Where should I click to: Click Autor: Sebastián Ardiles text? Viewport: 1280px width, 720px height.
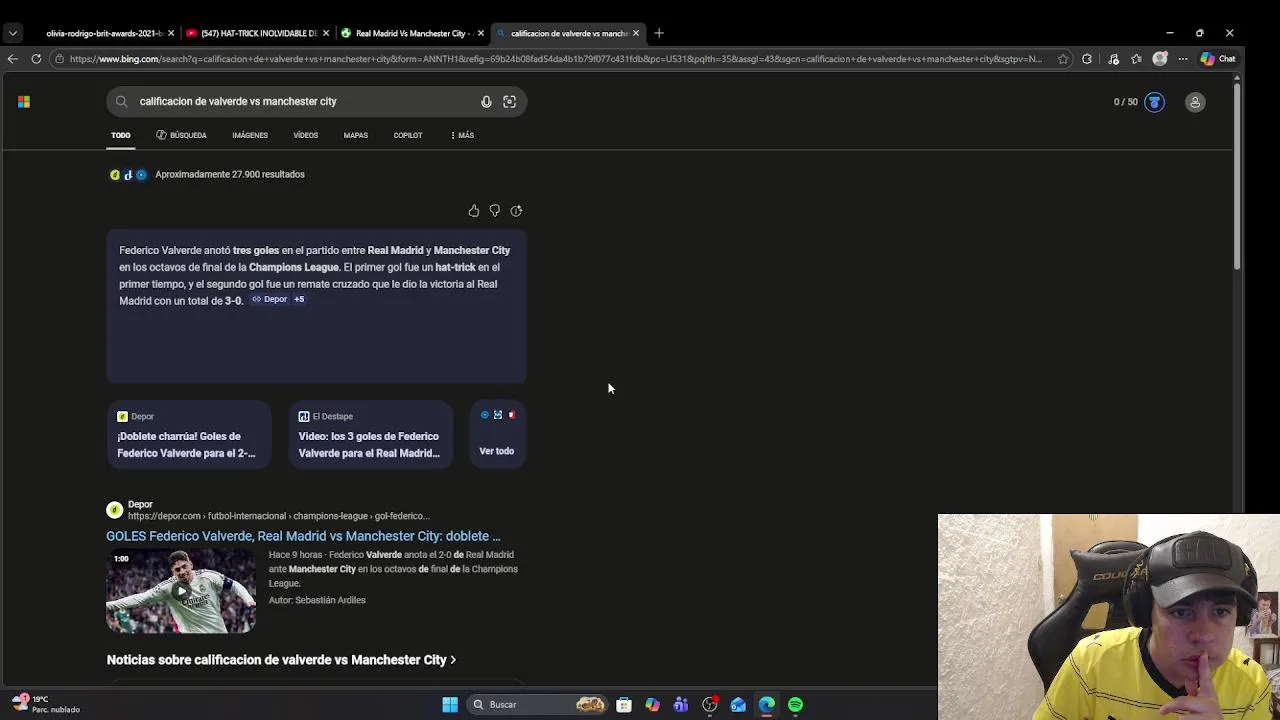tap(317, 600)
